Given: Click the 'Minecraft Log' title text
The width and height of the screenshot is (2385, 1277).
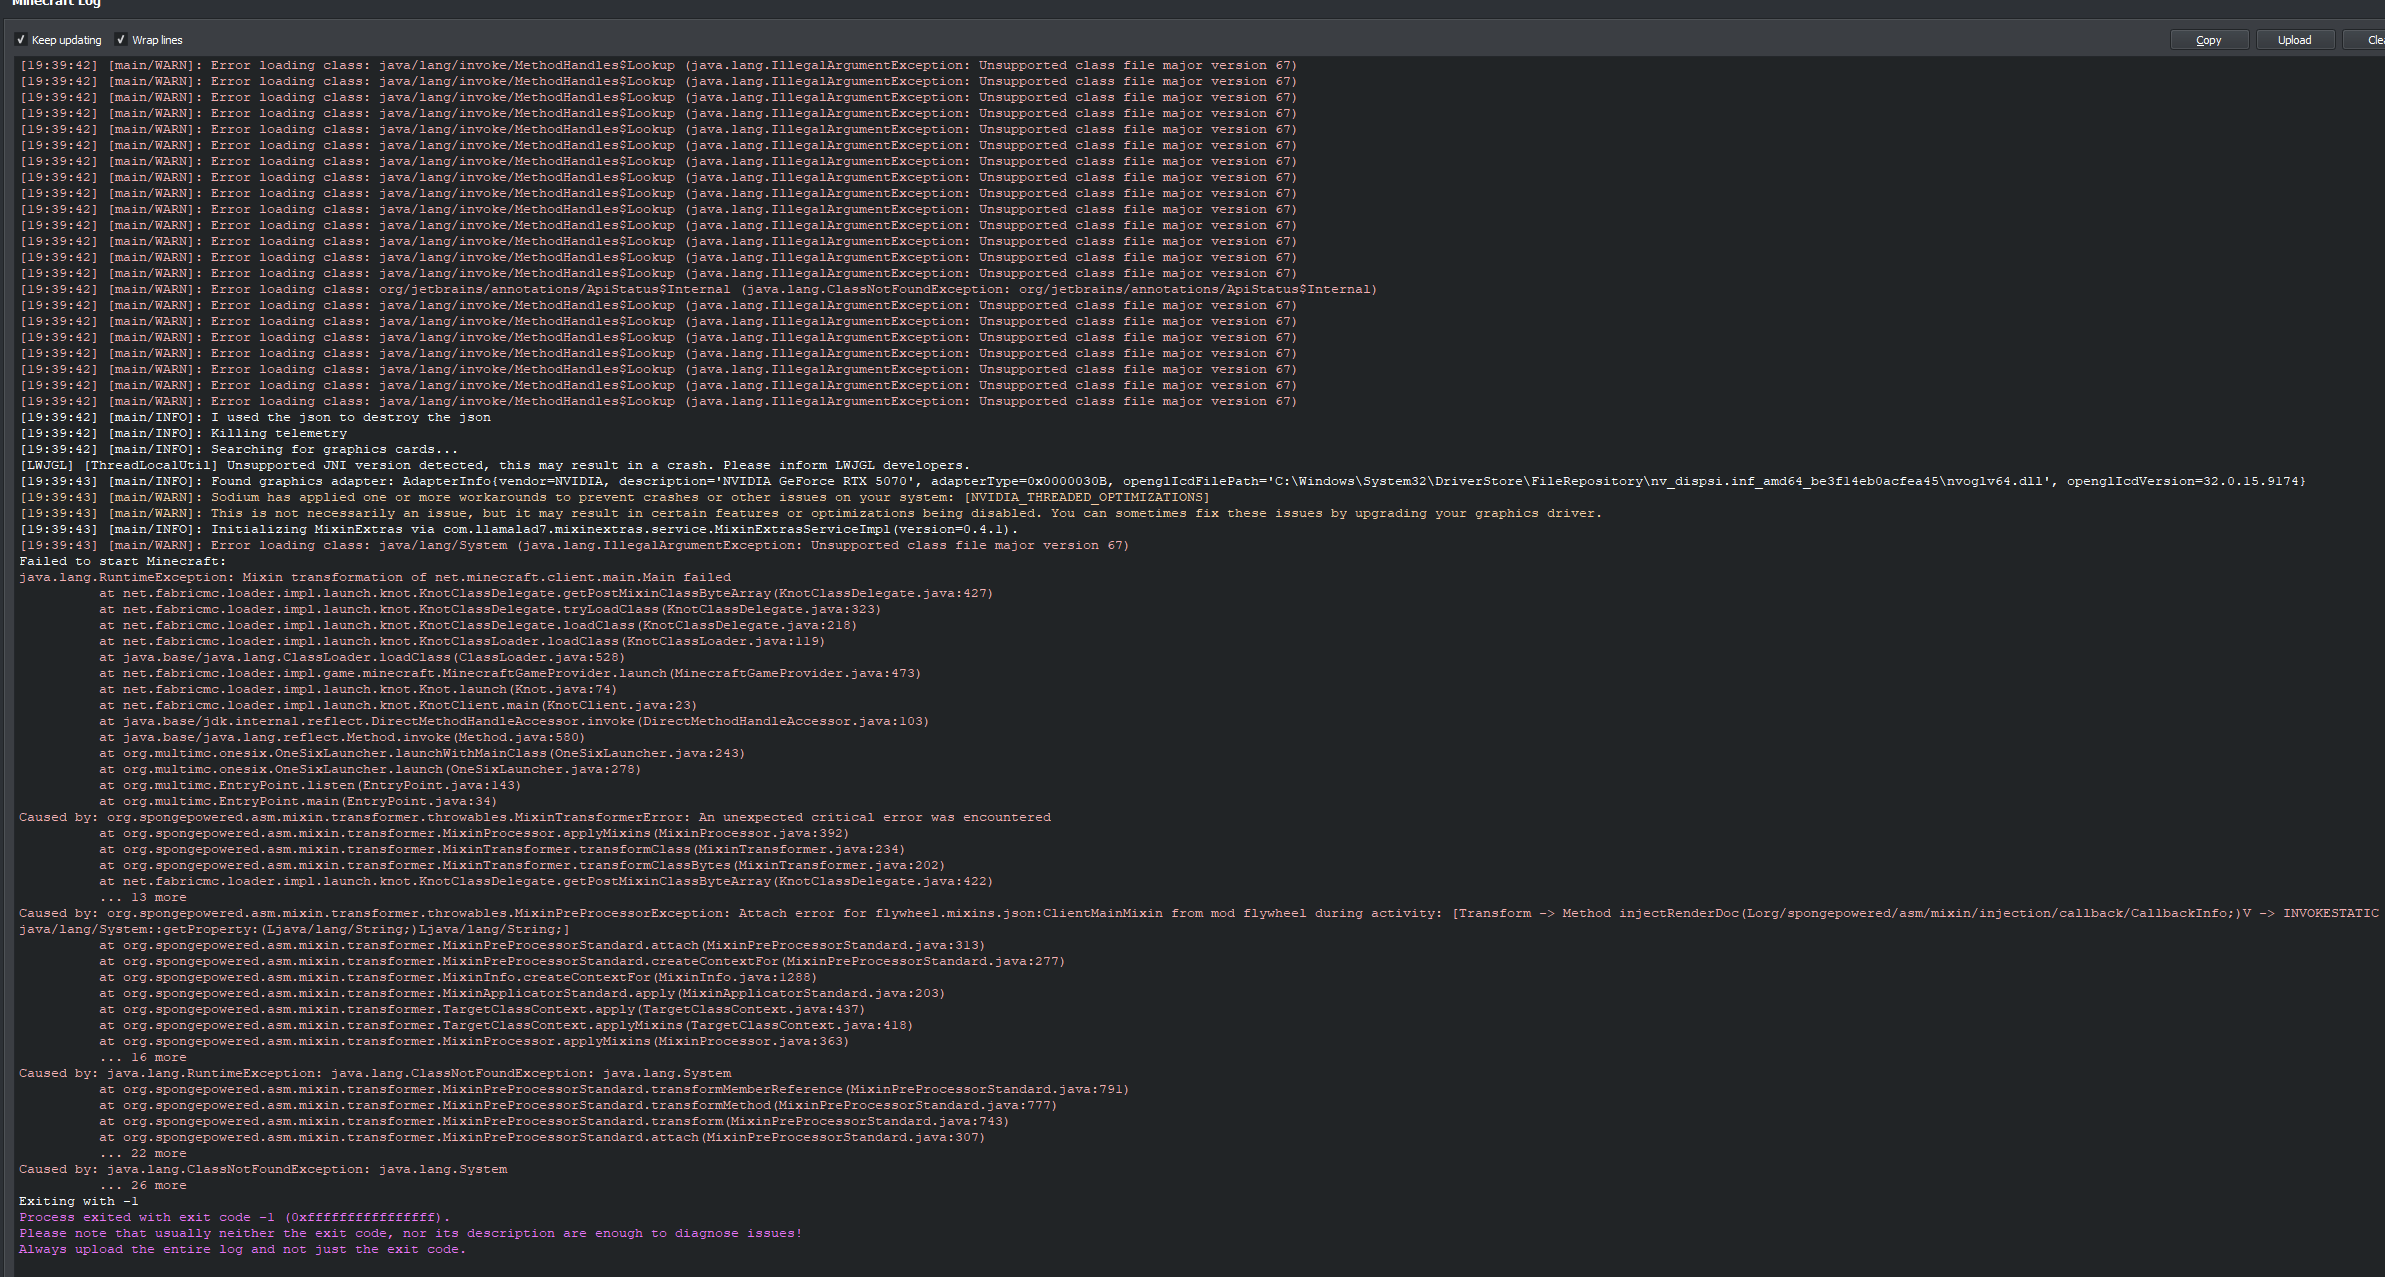Looking at the screenshot, I should coord(56,3).
